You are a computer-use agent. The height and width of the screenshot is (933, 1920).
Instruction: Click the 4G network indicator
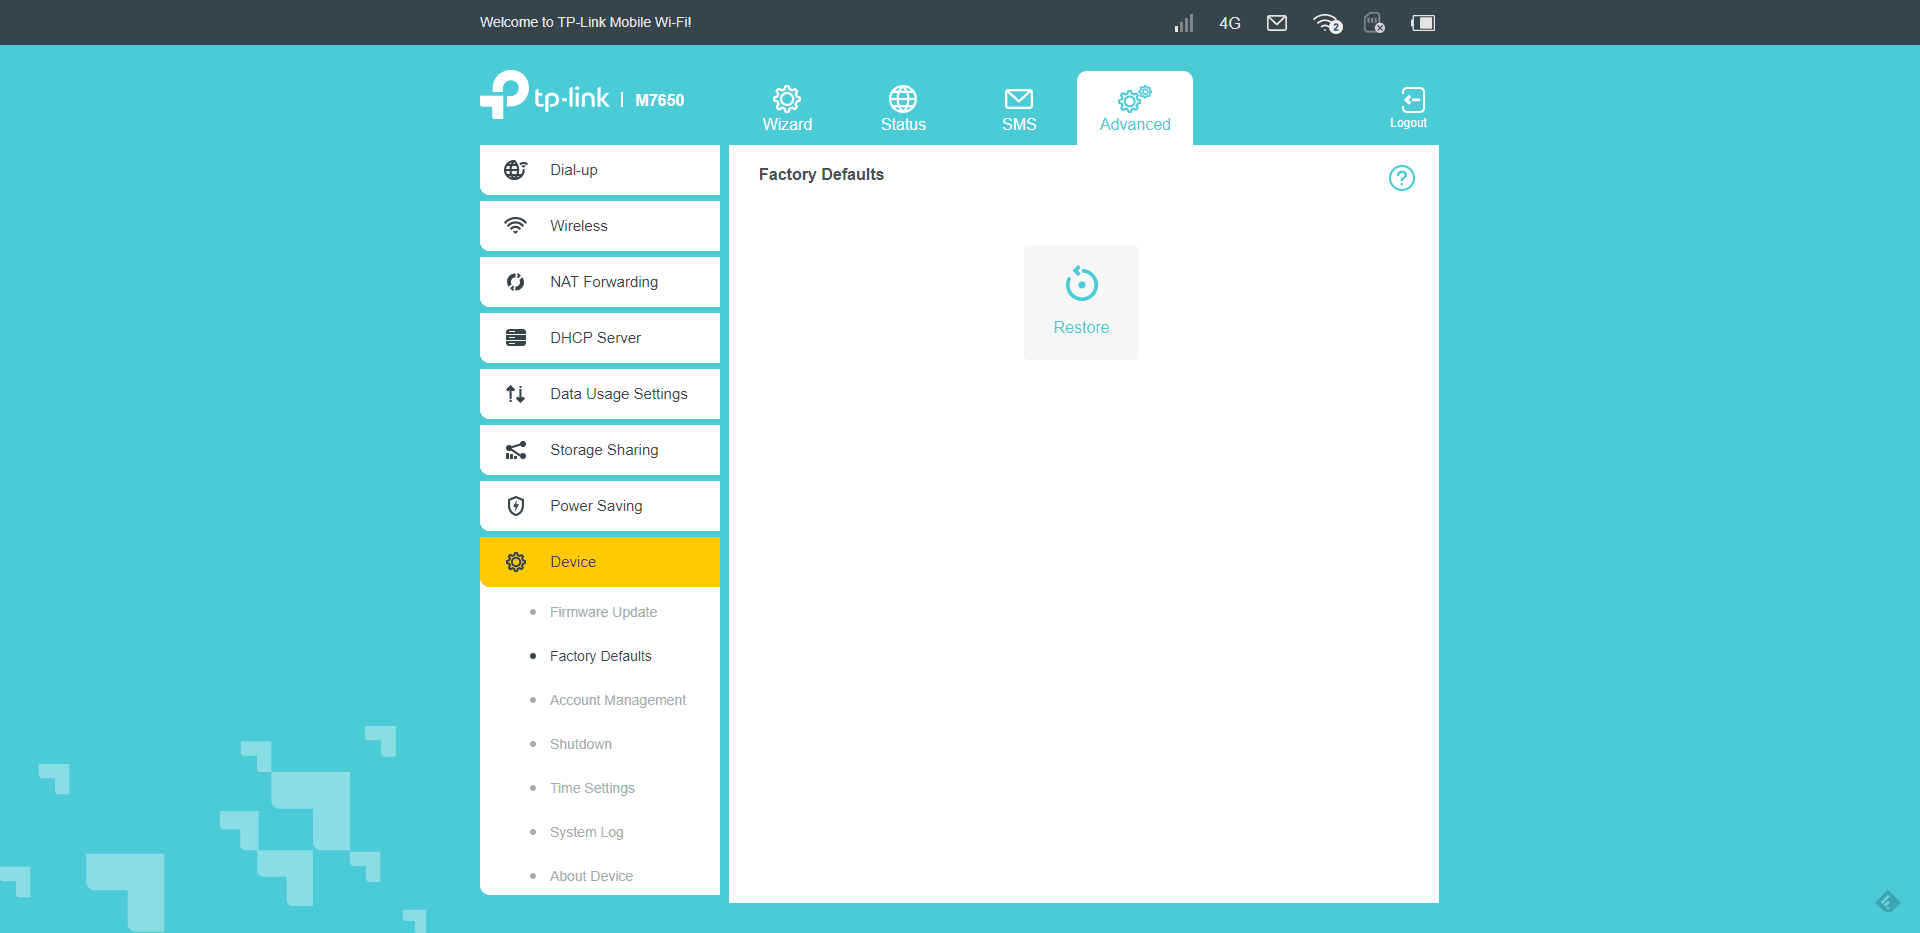tap(1230, 23)
